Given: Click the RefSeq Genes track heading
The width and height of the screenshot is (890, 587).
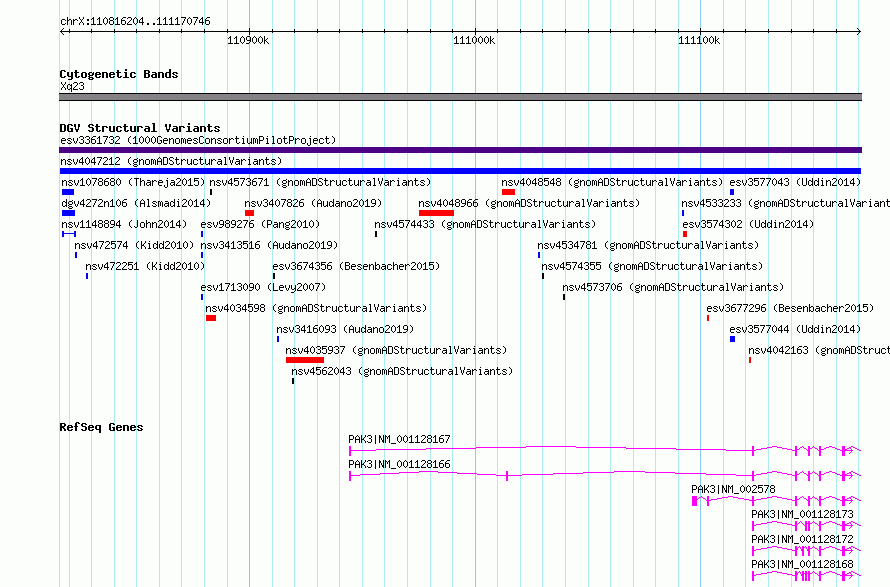Looking at the screenshot, I should pos(101,427).
